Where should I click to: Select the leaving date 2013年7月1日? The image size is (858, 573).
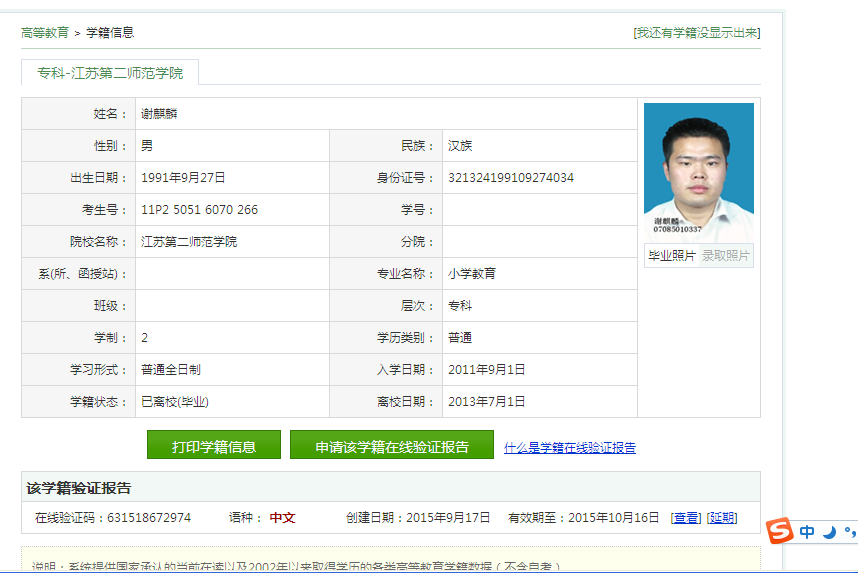486,402
